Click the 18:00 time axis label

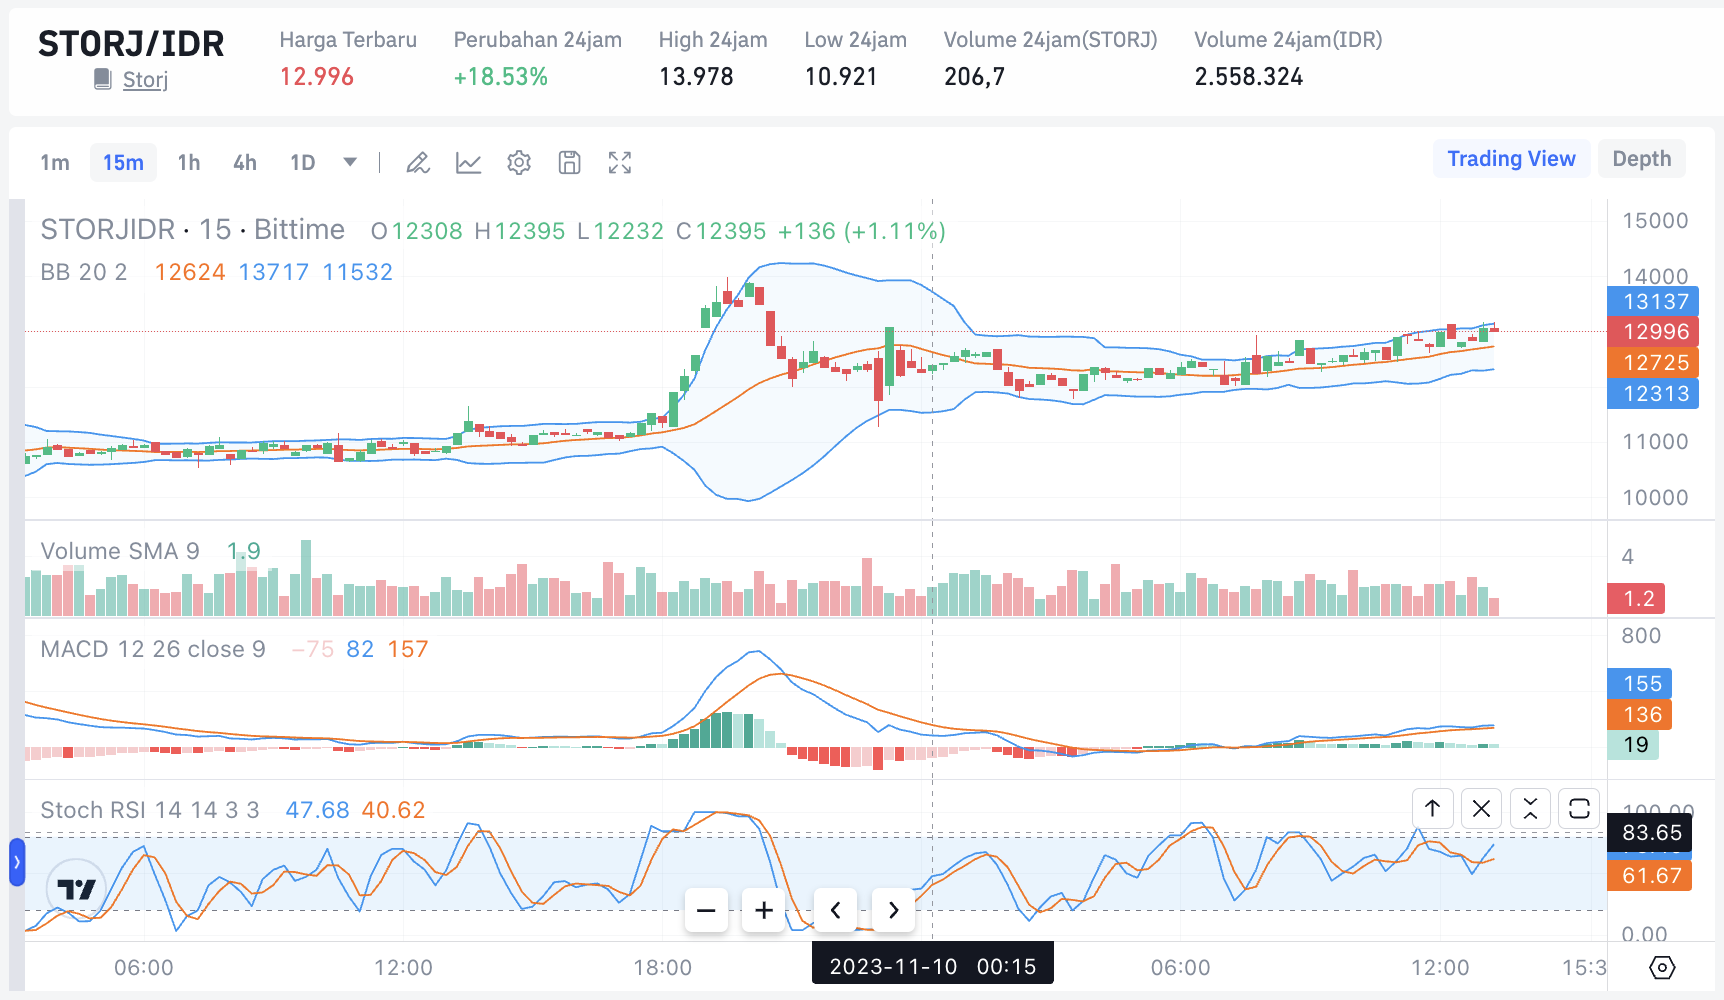click(x=662, y=968)
